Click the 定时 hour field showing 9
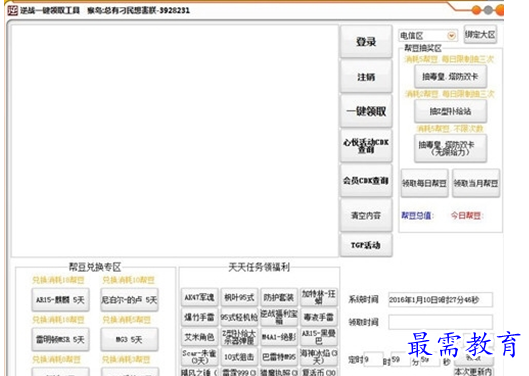529x376 pixels. (373, 359)
